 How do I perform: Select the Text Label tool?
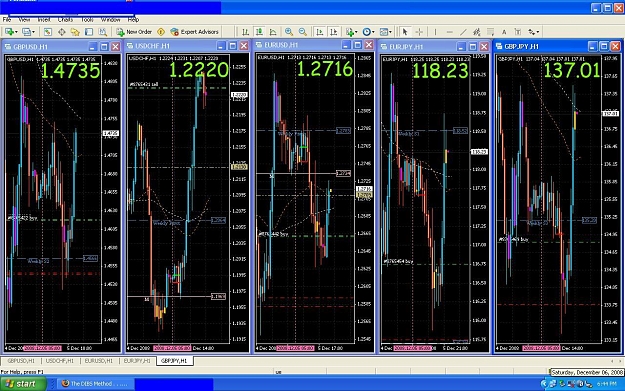point(517,32)
